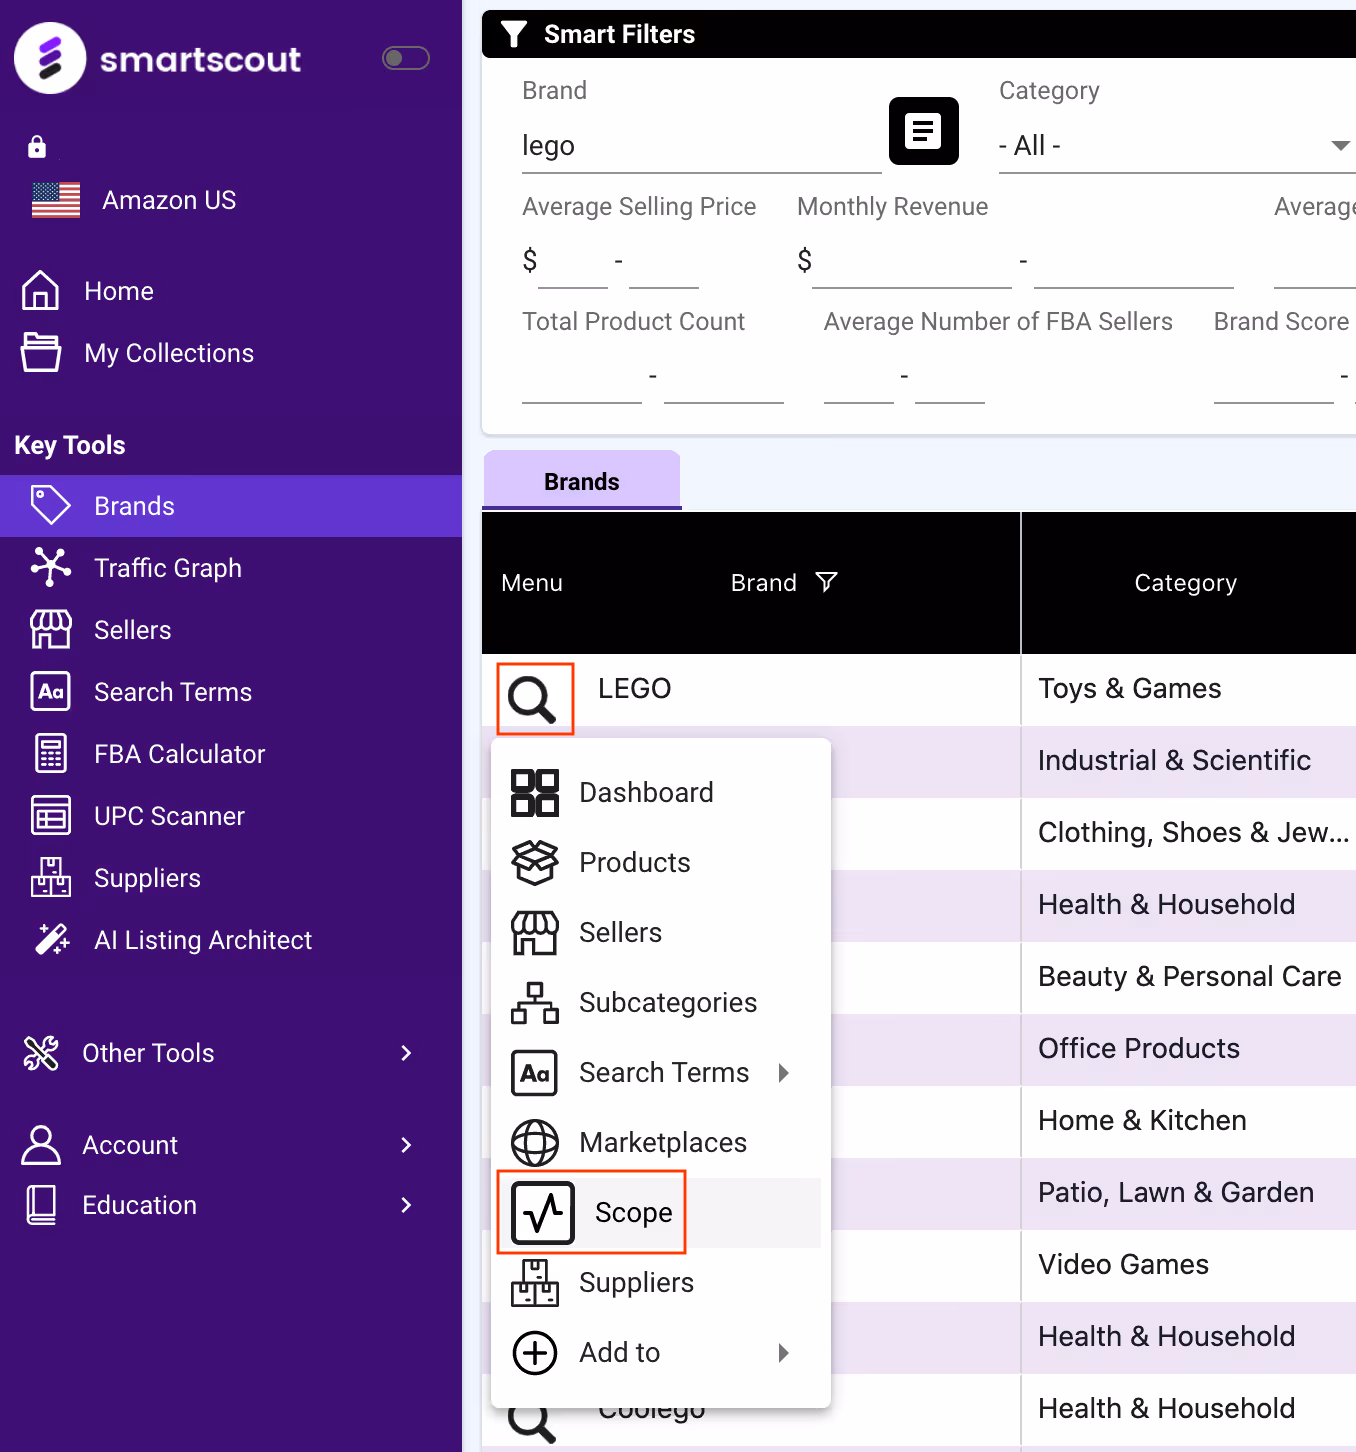Click the Brand column filter icon
Screen dimensions: 1356x1452
click(x=826, y=582)
